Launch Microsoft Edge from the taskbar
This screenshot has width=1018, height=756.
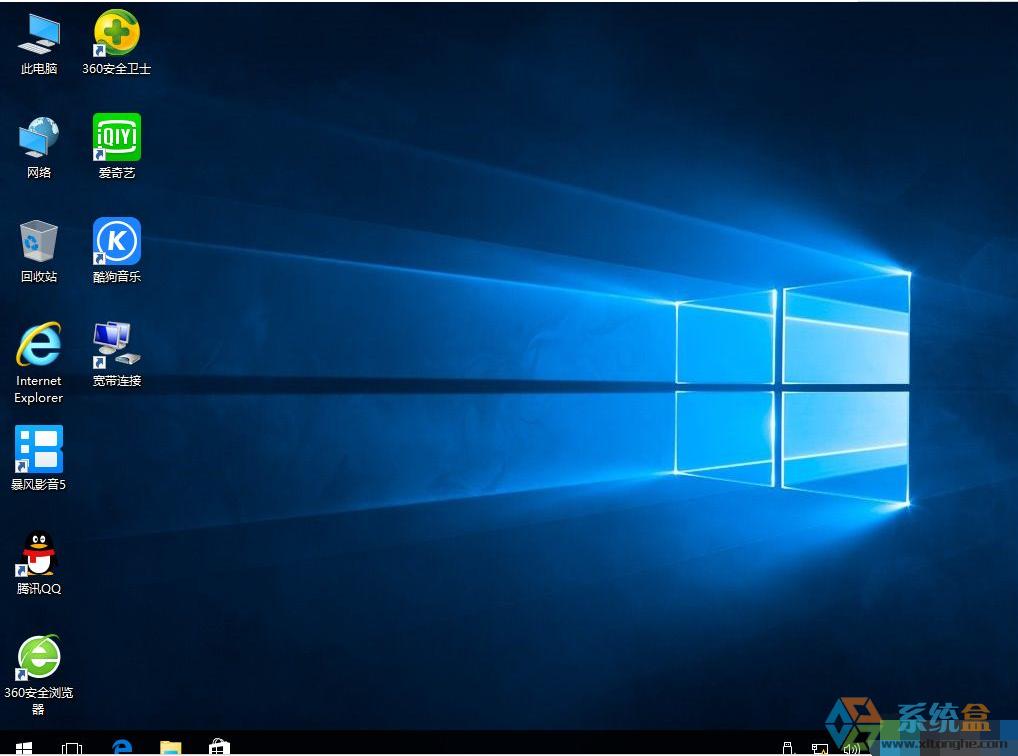[122, 747]
